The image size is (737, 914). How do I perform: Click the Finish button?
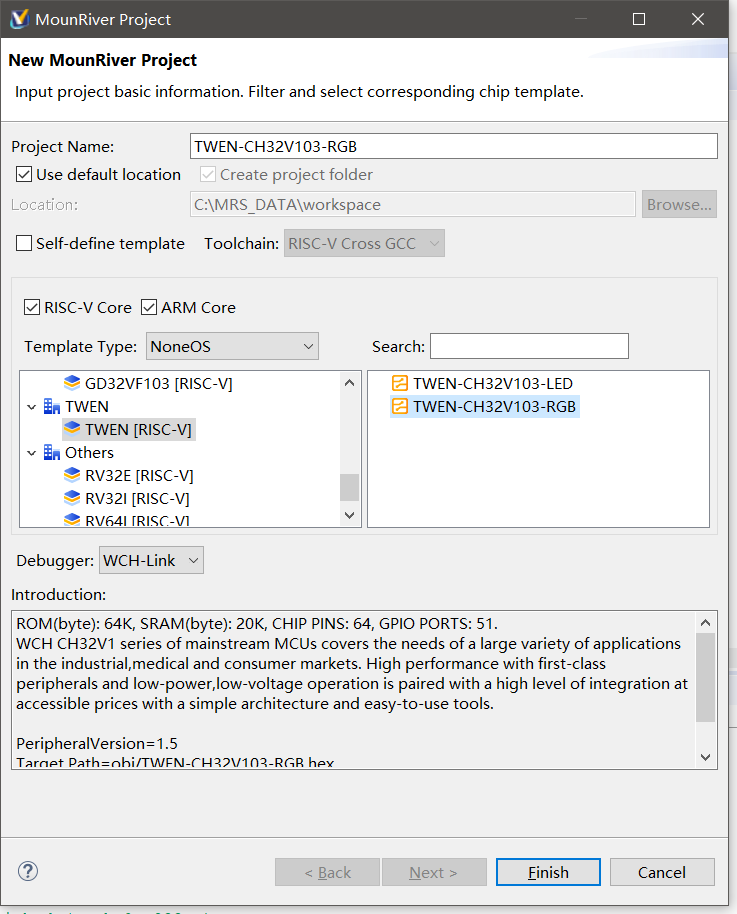pos(548,872)
